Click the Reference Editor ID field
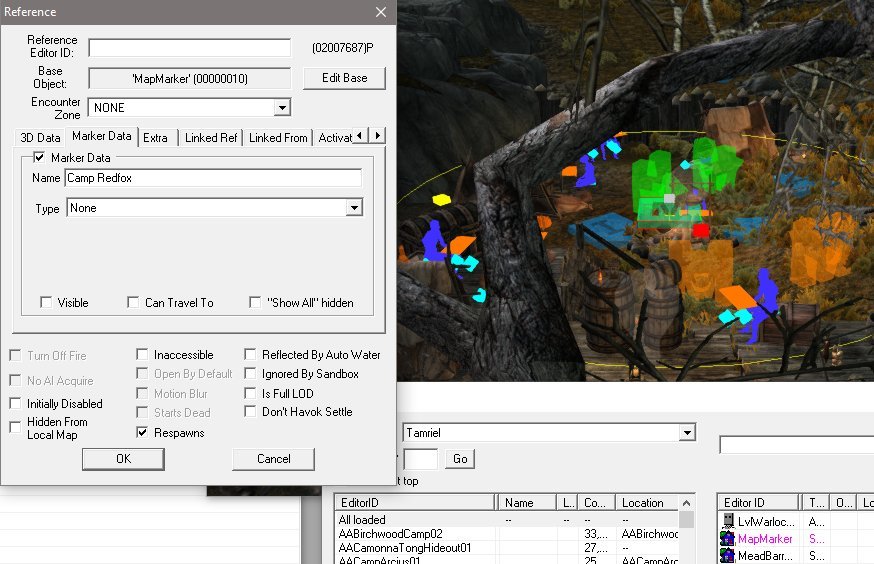Image resolution: width=874 pixels, height=564 pixels. click(190, 47)
